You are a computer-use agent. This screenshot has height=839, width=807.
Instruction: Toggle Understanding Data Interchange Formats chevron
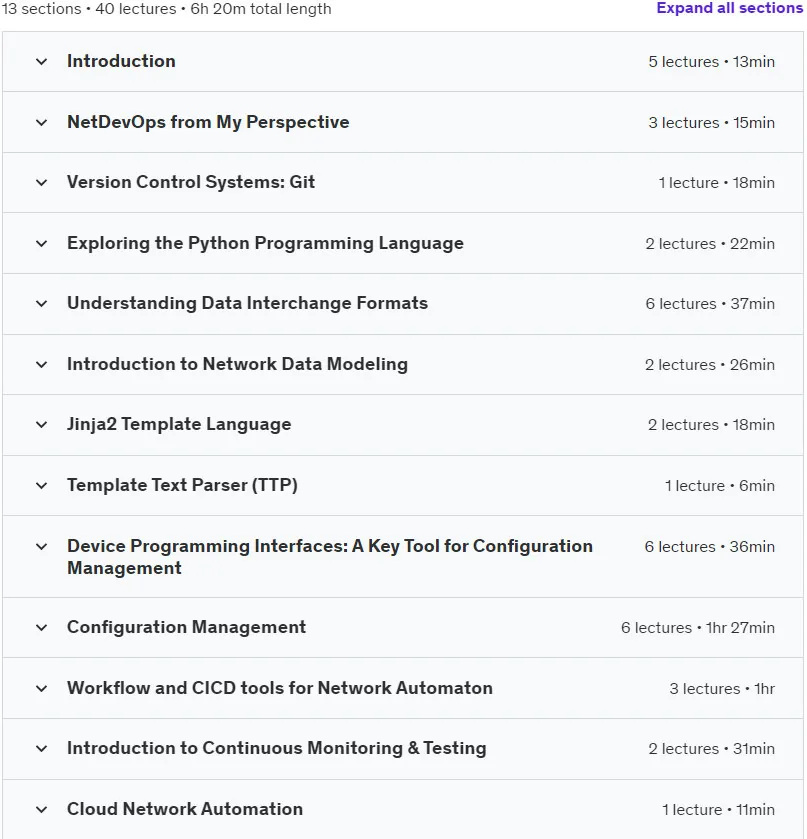click(x=41, y=303)
